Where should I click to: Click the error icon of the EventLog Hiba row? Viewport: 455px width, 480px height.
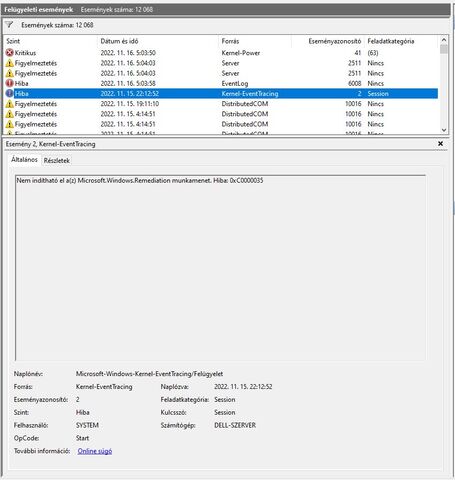pos(10,83)
